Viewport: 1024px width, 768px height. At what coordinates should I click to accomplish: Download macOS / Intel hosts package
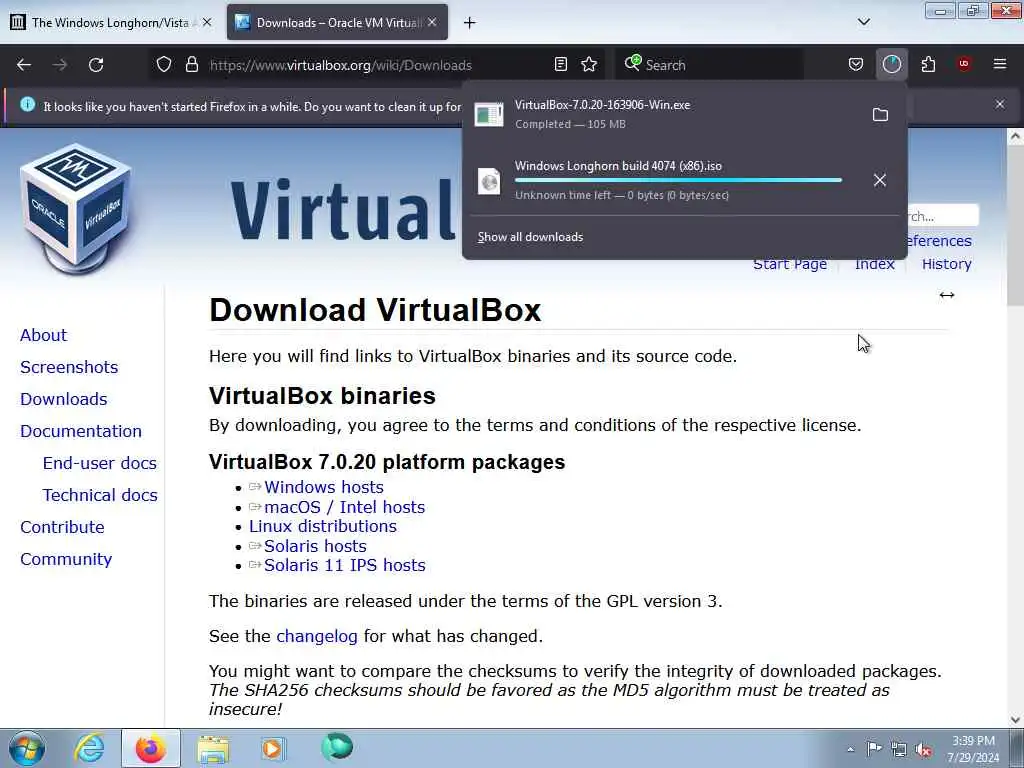pos(344,507)
